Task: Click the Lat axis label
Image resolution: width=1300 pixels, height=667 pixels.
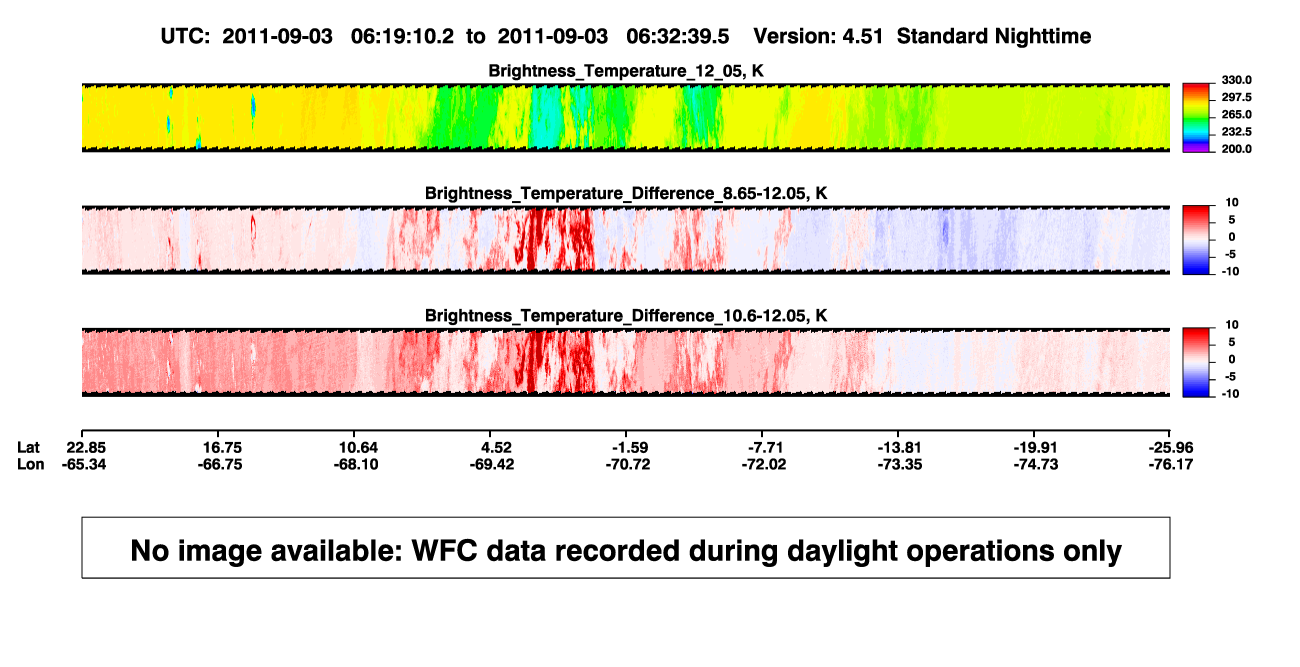Action: pos(30,447)
